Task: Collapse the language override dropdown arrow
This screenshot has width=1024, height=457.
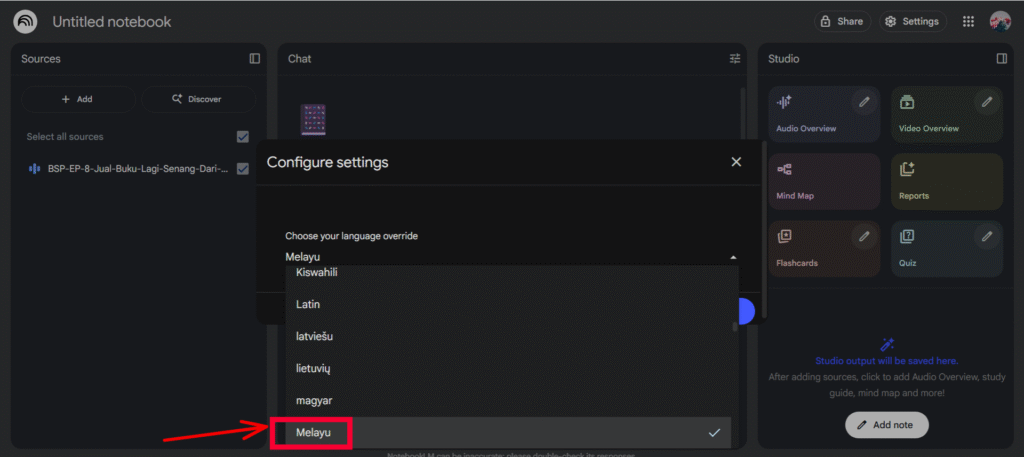Action: click(733, 258)
